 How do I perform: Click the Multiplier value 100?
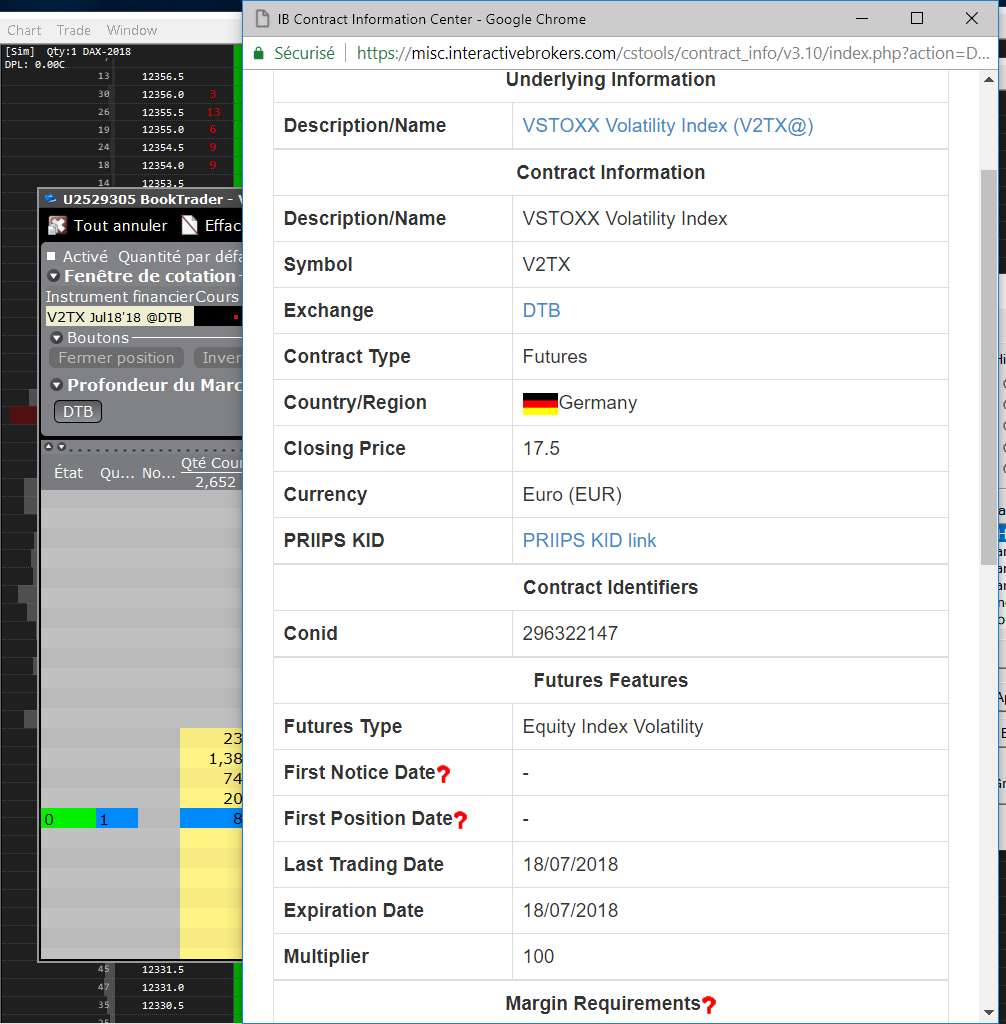click(x=538, y=956)
